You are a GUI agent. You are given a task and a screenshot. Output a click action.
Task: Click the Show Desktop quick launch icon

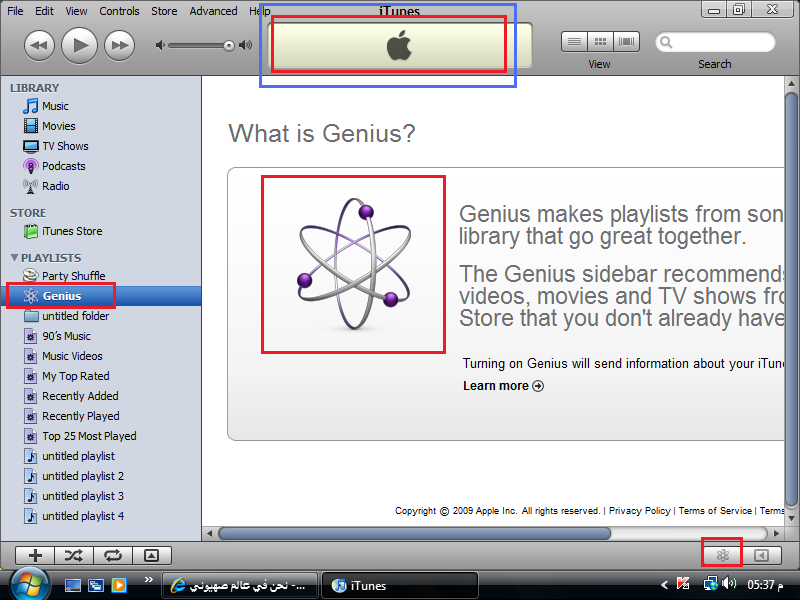pyautogui.click(x=72, y=585)
